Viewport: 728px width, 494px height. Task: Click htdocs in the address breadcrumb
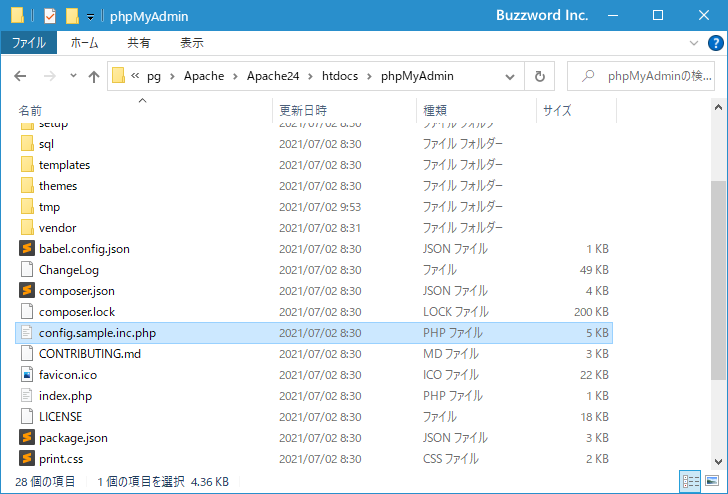(340, 76)
